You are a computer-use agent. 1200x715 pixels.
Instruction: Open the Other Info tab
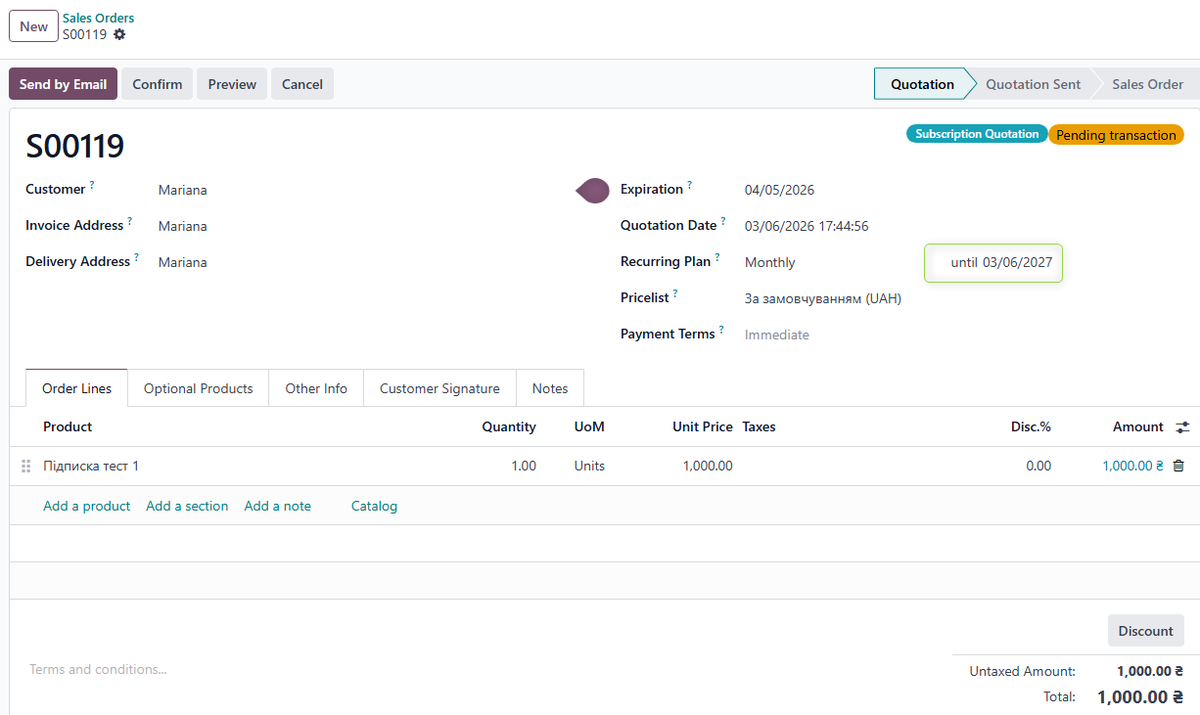316,388
